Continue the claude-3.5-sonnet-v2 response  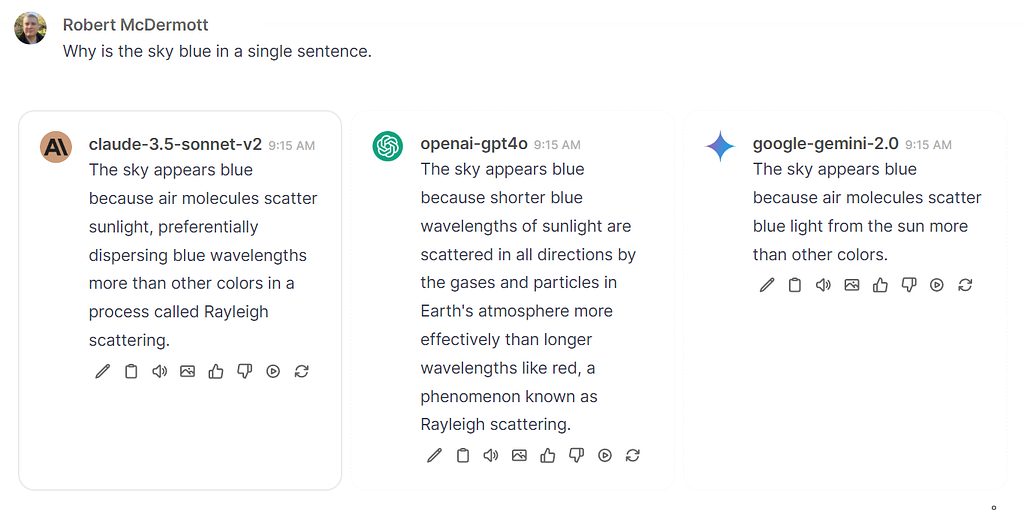[x=273, y=372]
